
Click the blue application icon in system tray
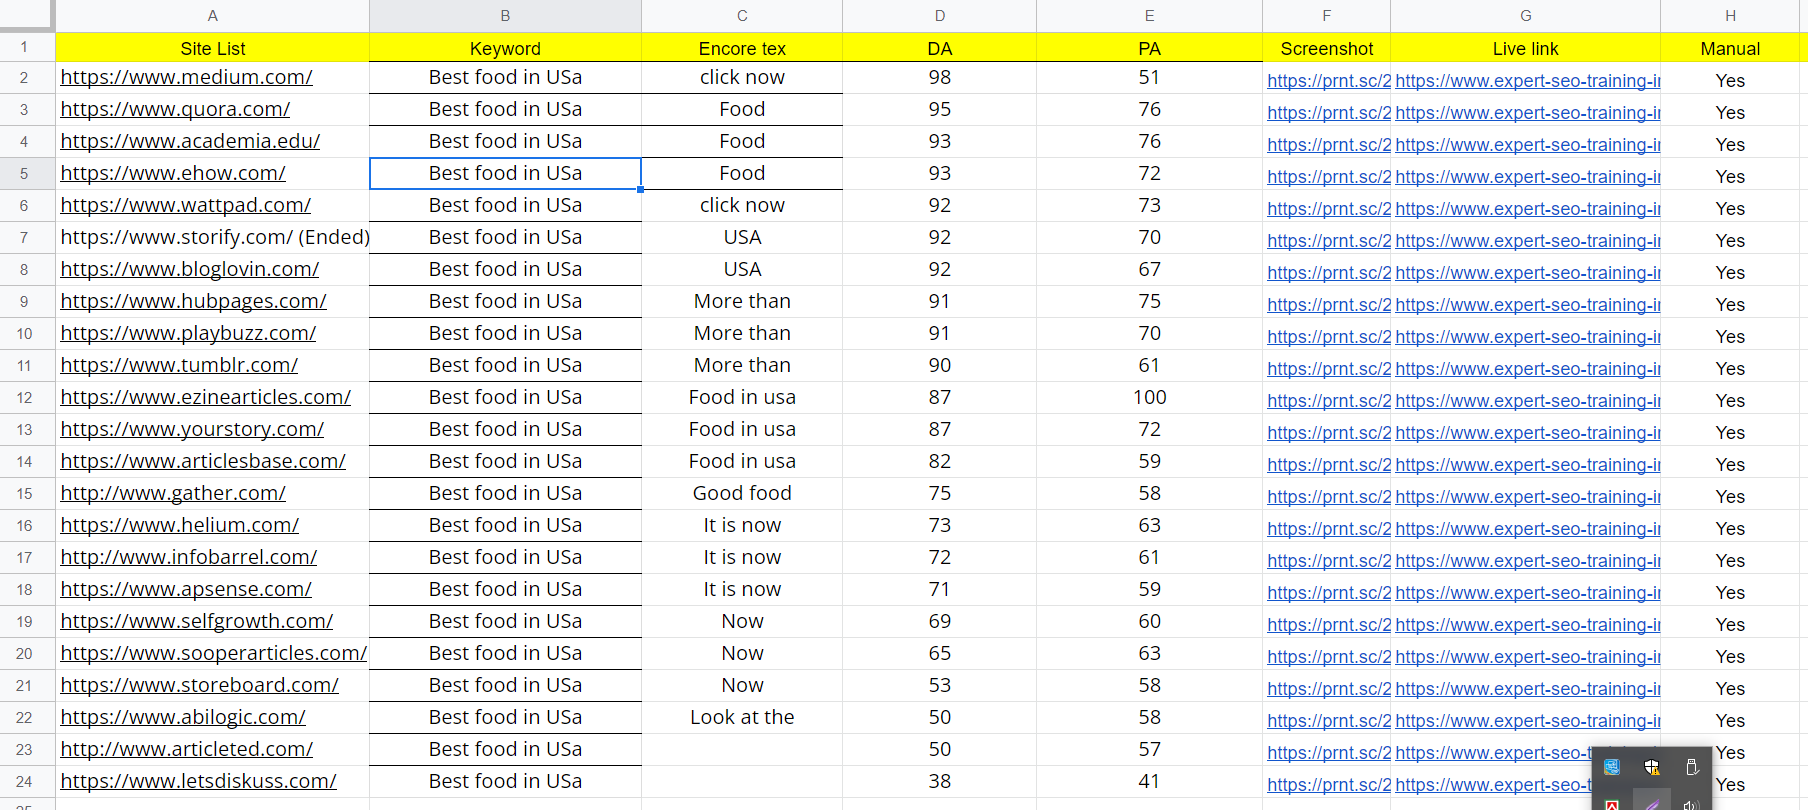pos(1612,767)
